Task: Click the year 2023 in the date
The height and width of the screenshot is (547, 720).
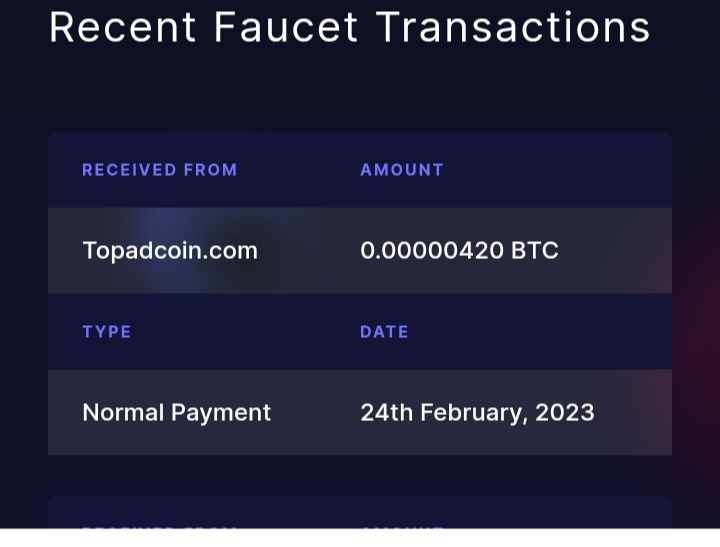Action: click(x=564, y=412)
